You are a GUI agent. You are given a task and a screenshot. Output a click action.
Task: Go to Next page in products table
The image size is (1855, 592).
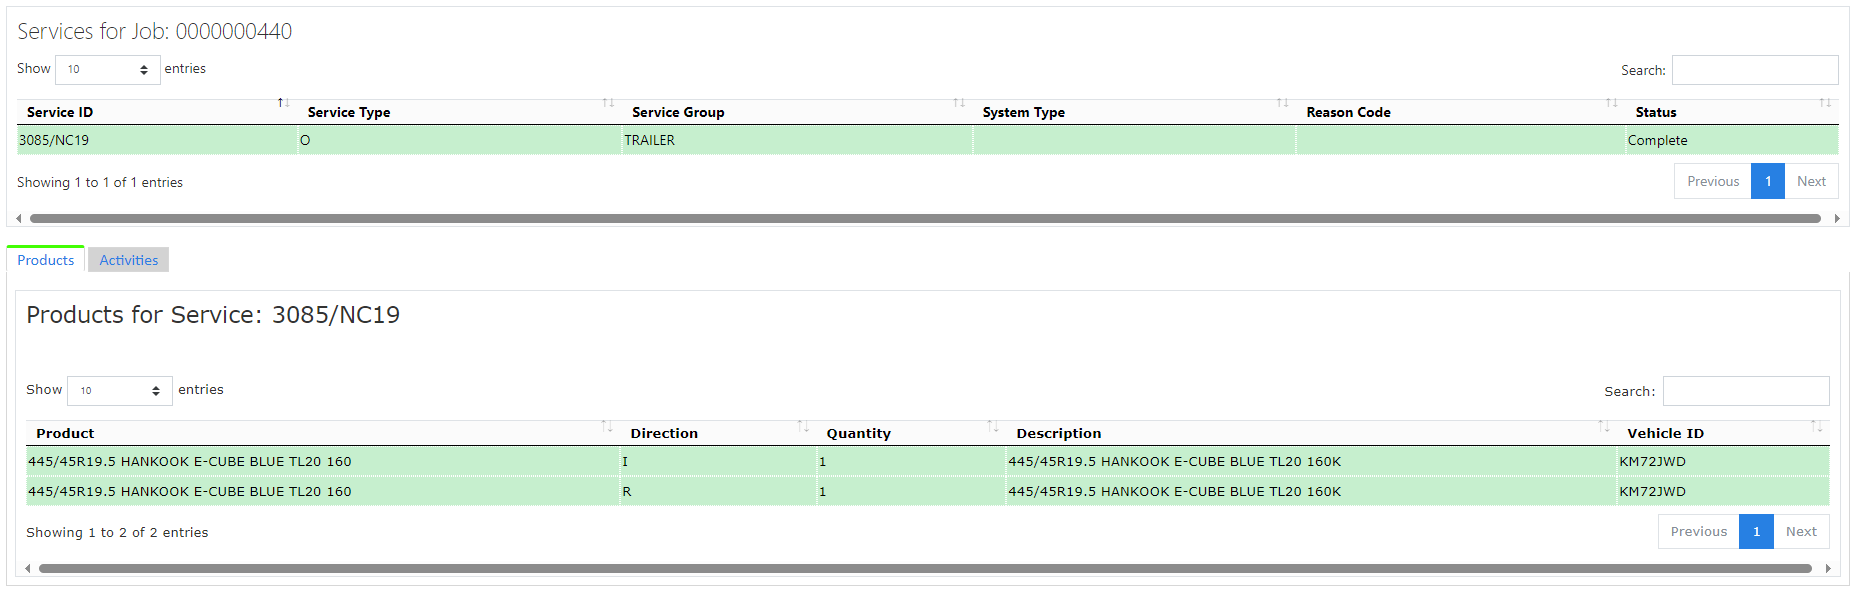pyautogui.click(x=1801, y=531)
